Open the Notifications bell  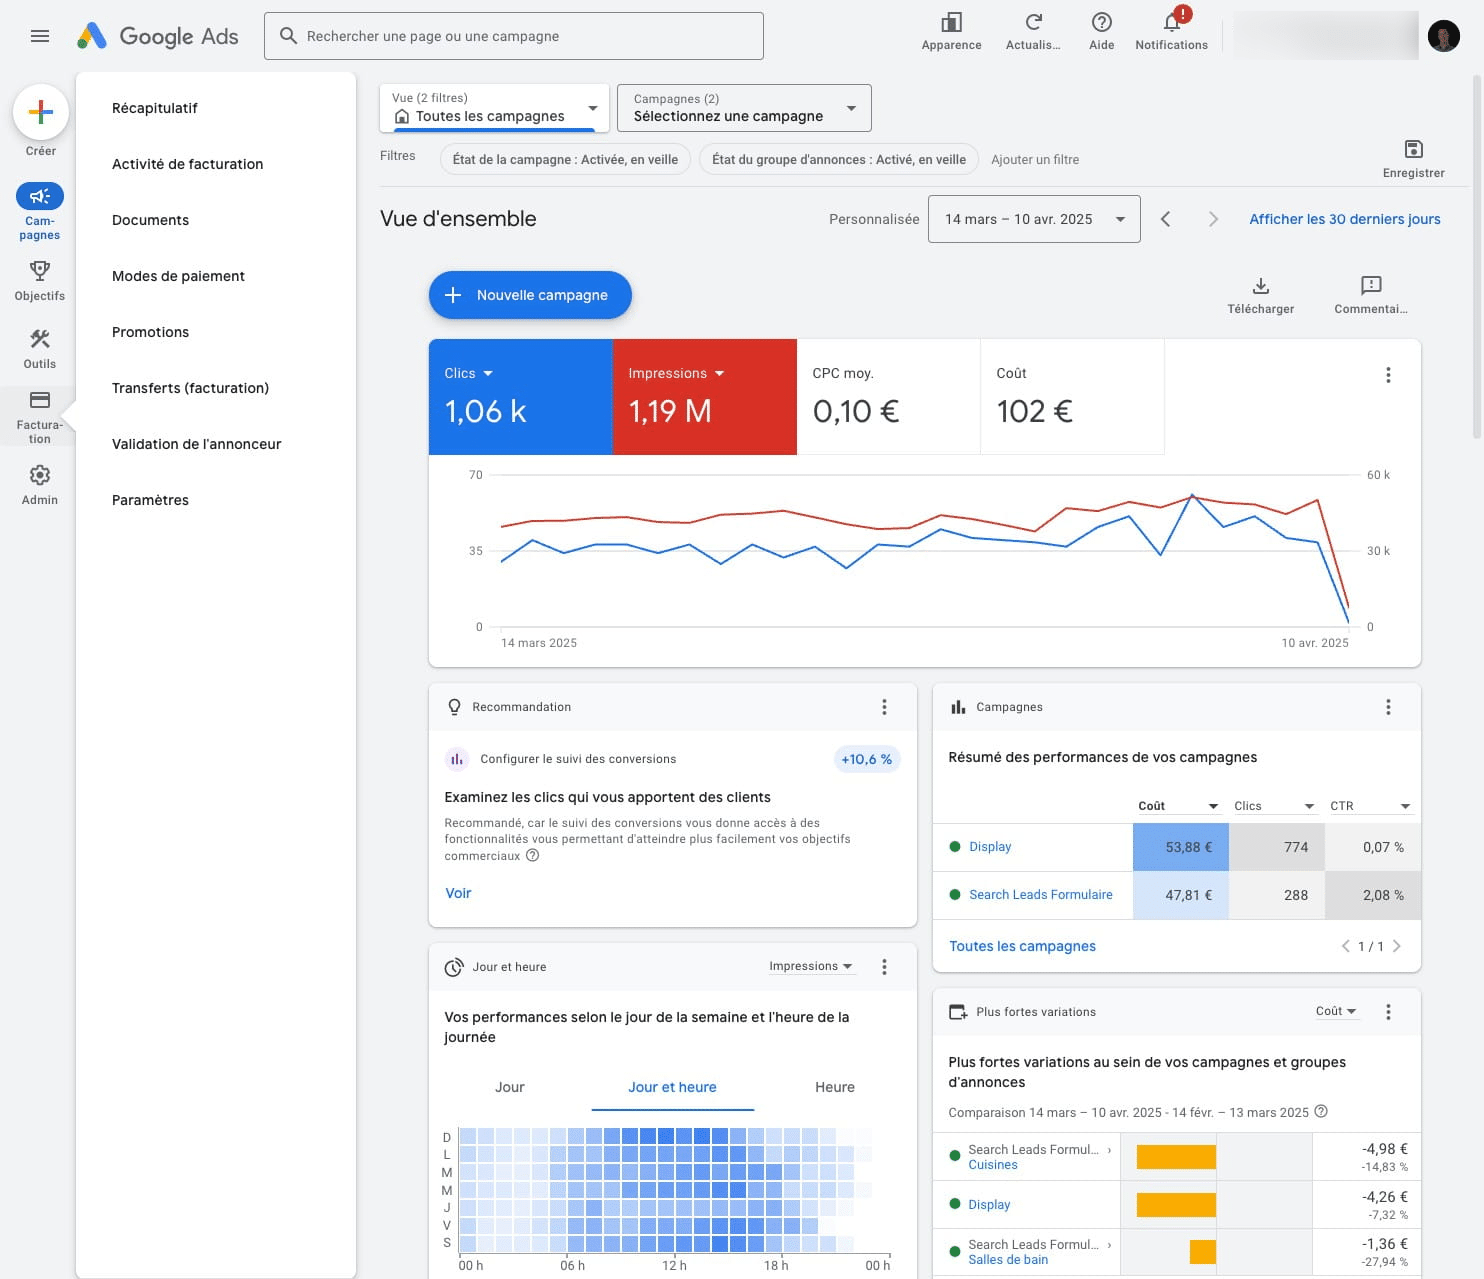(x=1171, y=31)
